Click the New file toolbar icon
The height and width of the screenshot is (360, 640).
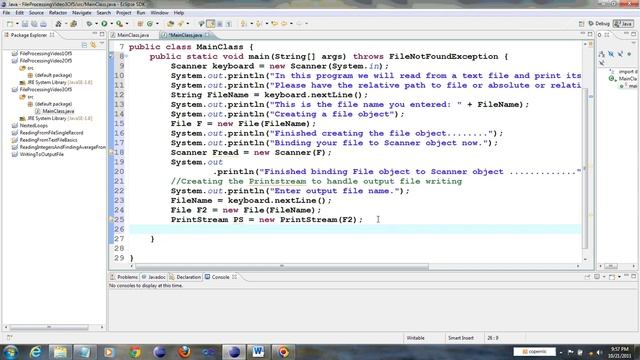click(10, 24)
